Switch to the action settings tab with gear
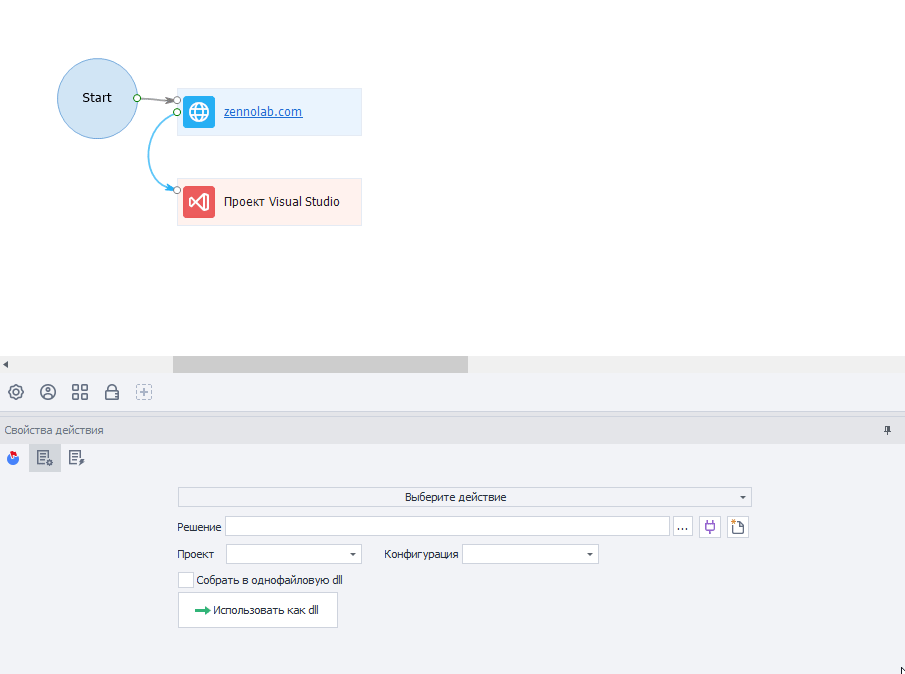This screenshot has width=905, height=674. 44,458
